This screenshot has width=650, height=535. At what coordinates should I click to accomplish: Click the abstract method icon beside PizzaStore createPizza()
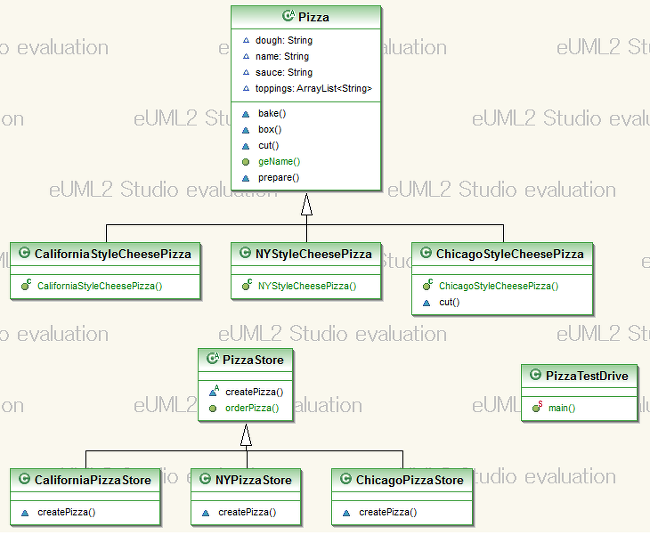[x=214, y=391]
